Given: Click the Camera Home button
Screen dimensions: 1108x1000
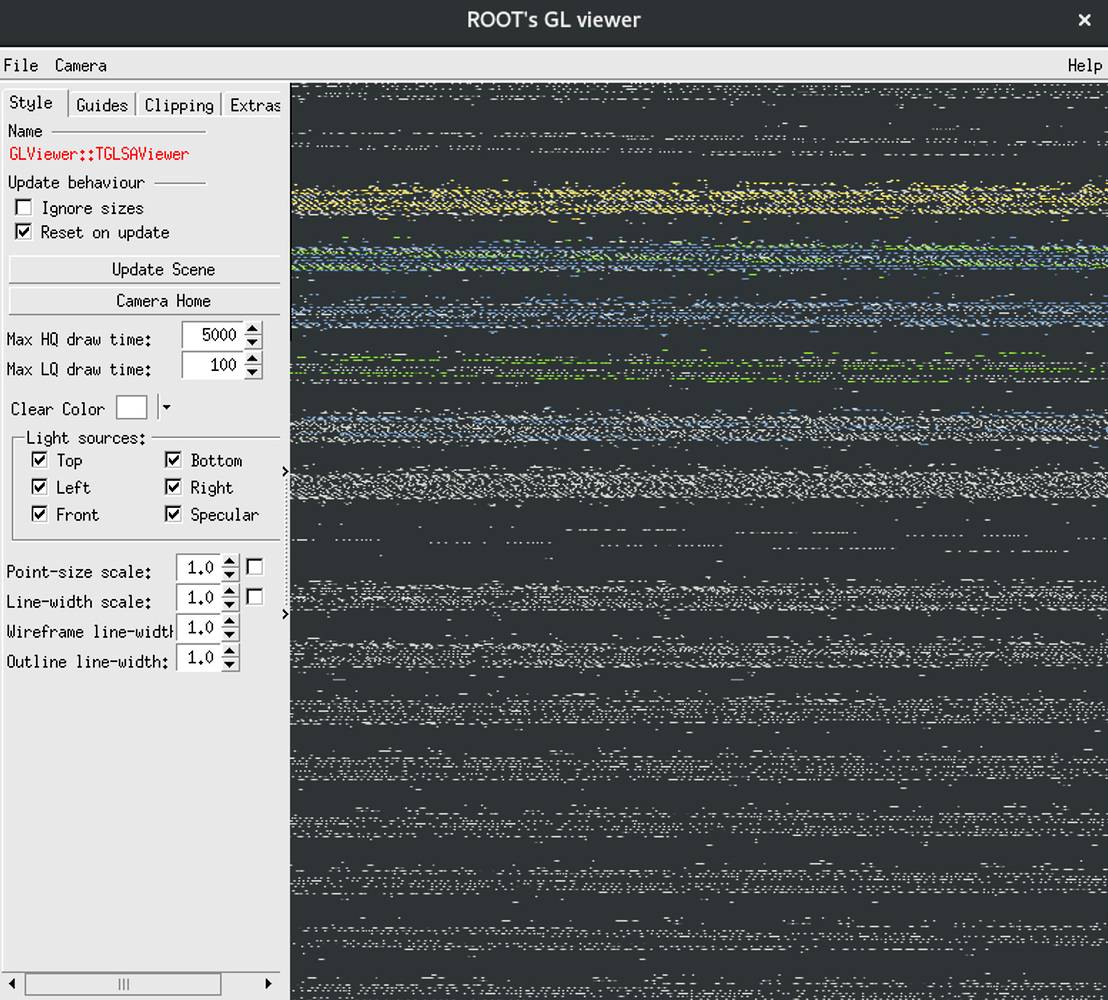Looking at the screenshot, I should click(143, 300).
